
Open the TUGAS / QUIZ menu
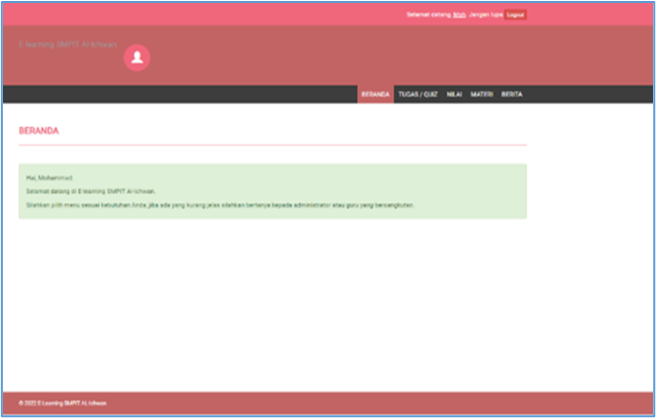[417, 94]
